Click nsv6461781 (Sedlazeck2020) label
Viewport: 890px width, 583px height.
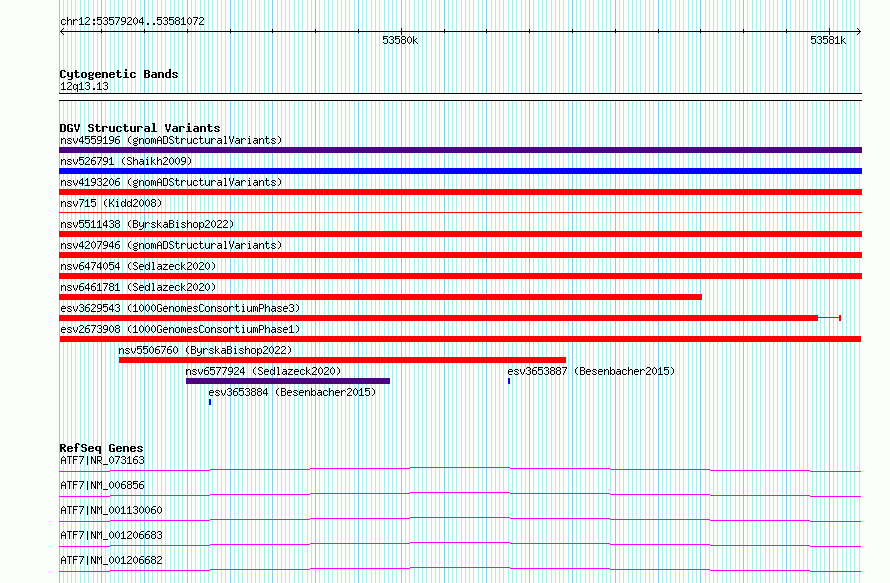coord(138,287)
